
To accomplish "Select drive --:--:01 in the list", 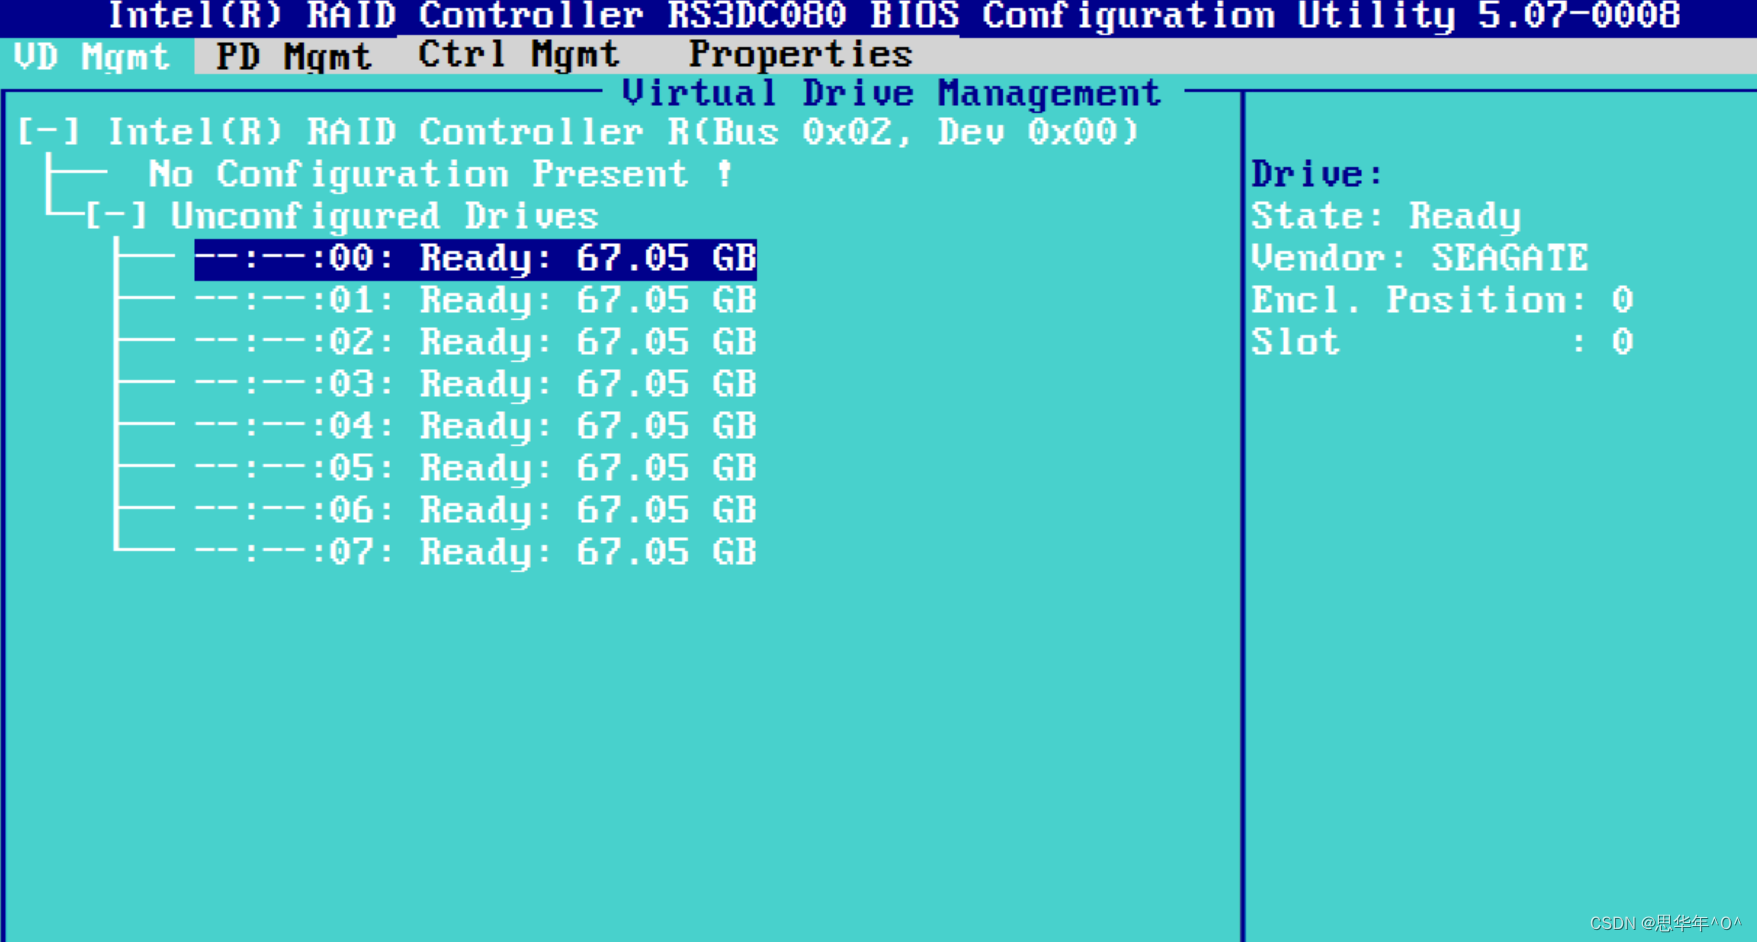I will point(477,300).
